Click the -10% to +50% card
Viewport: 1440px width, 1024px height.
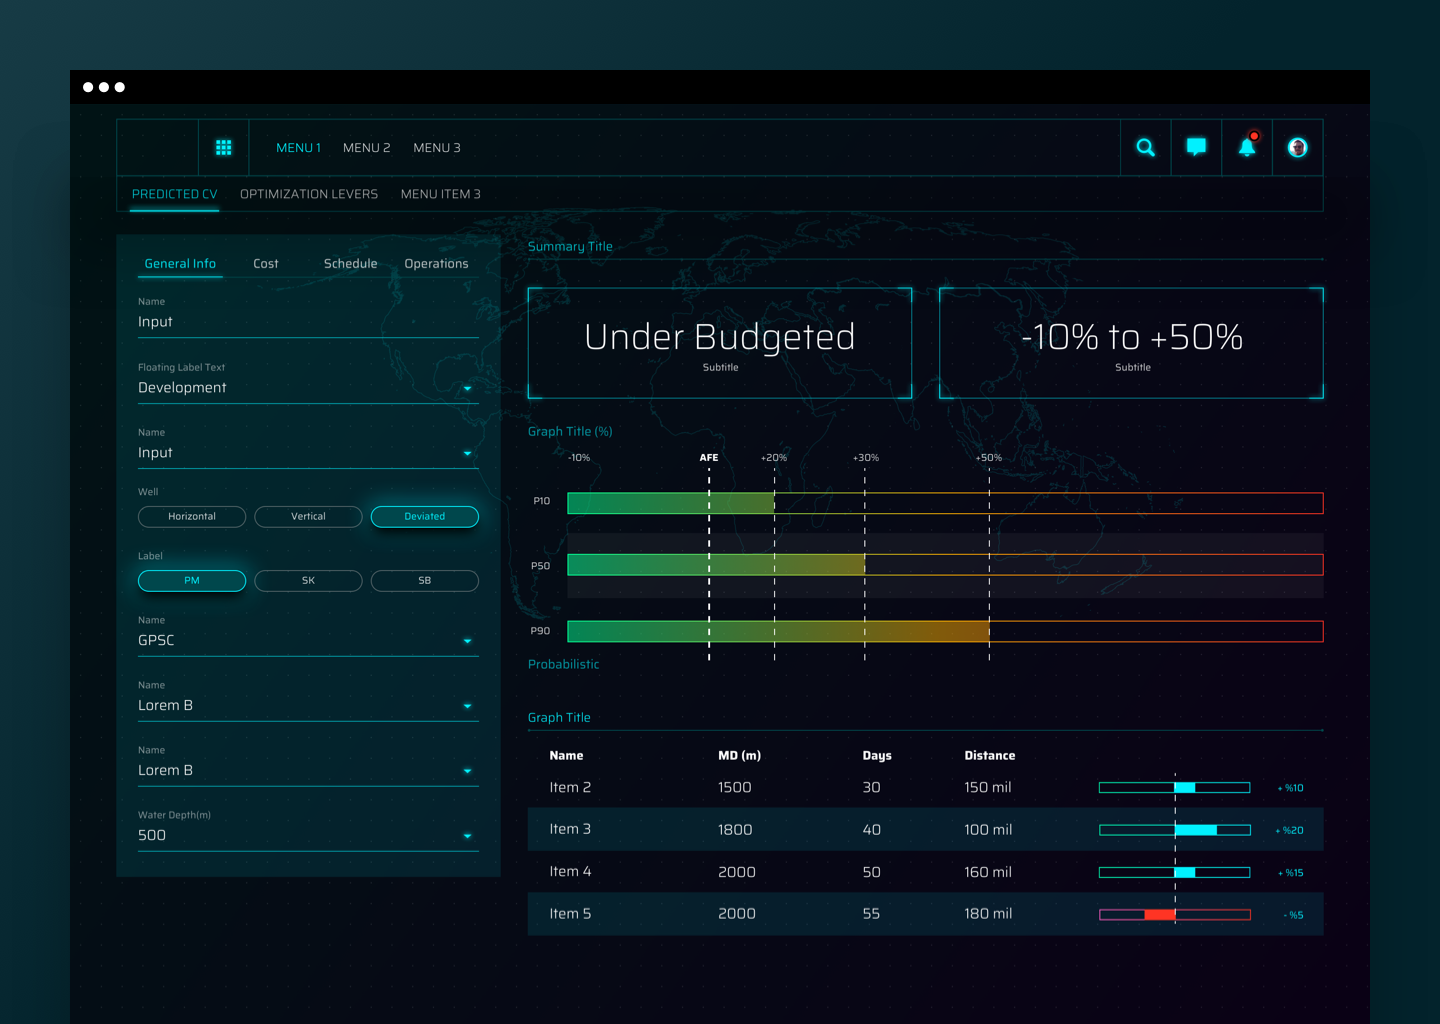click(1131, 343)
